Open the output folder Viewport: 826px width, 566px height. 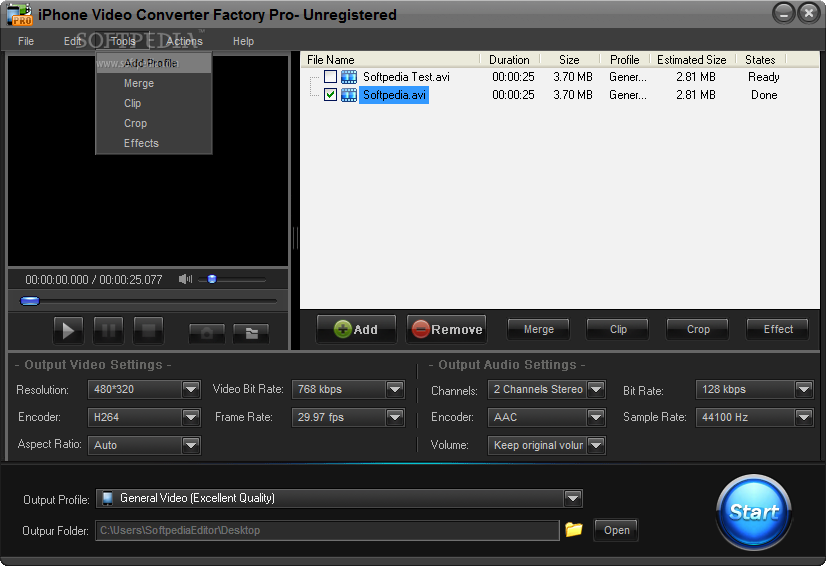[616, 530]
